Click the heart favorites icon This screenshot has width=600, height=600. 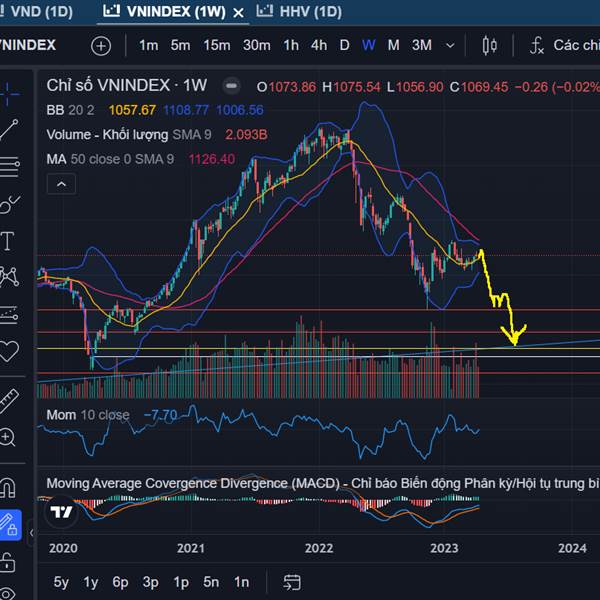9,351
